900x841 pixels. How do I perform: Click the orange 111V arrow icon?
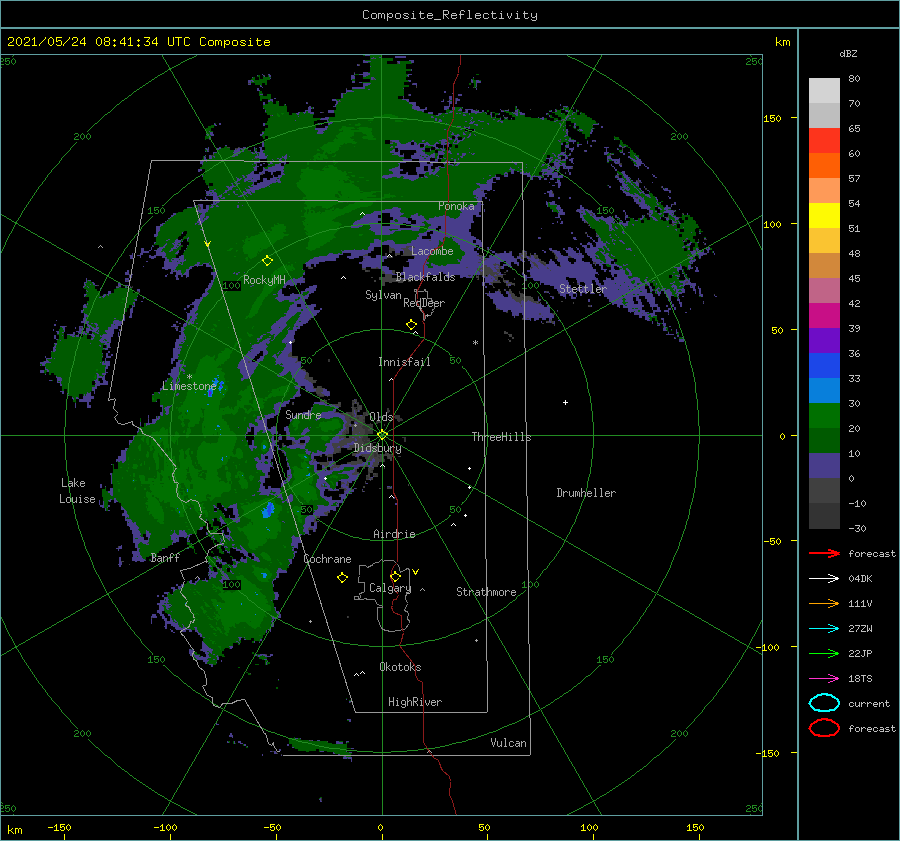coord(824,603)
